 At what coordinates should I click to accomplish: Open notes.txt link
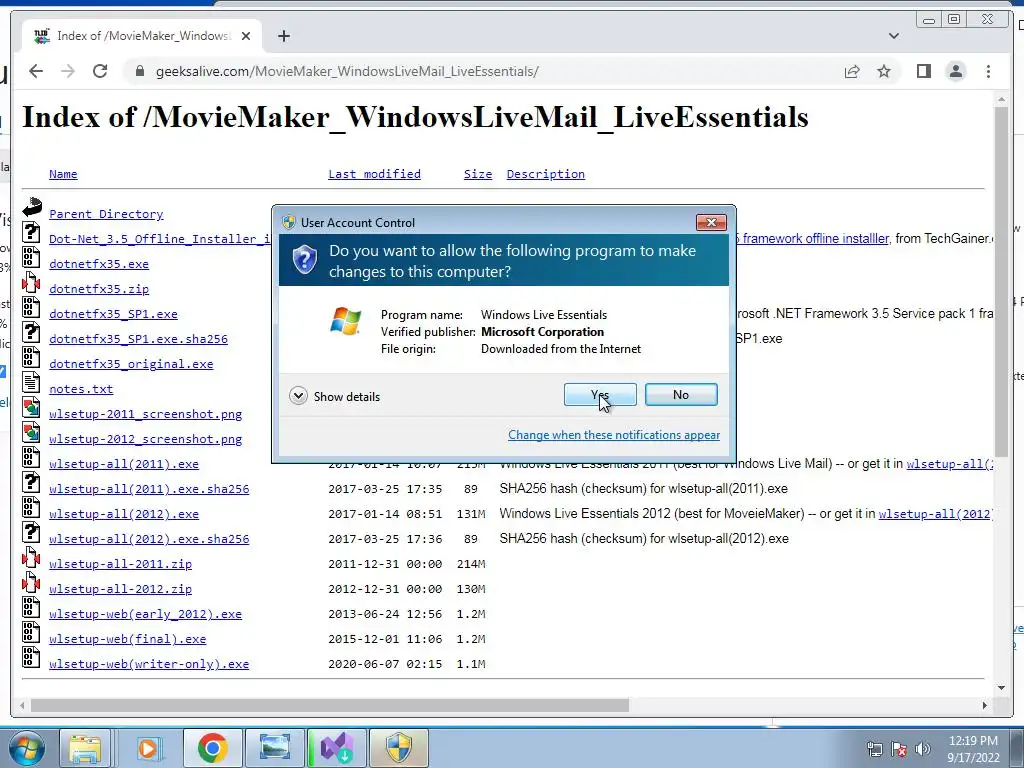click(81, 389)
